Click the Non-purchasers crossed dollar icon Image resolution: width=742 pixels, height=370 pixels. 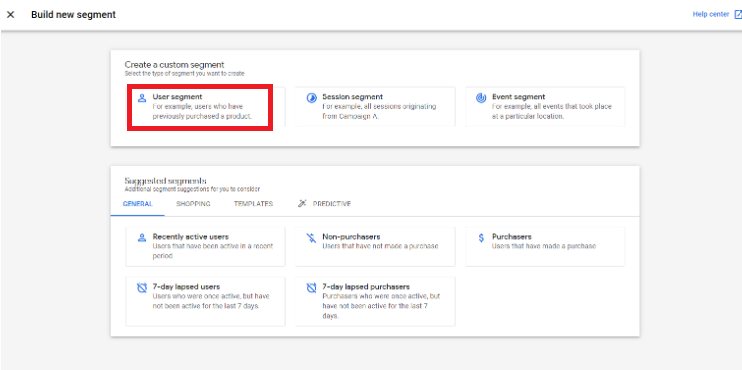311,238
